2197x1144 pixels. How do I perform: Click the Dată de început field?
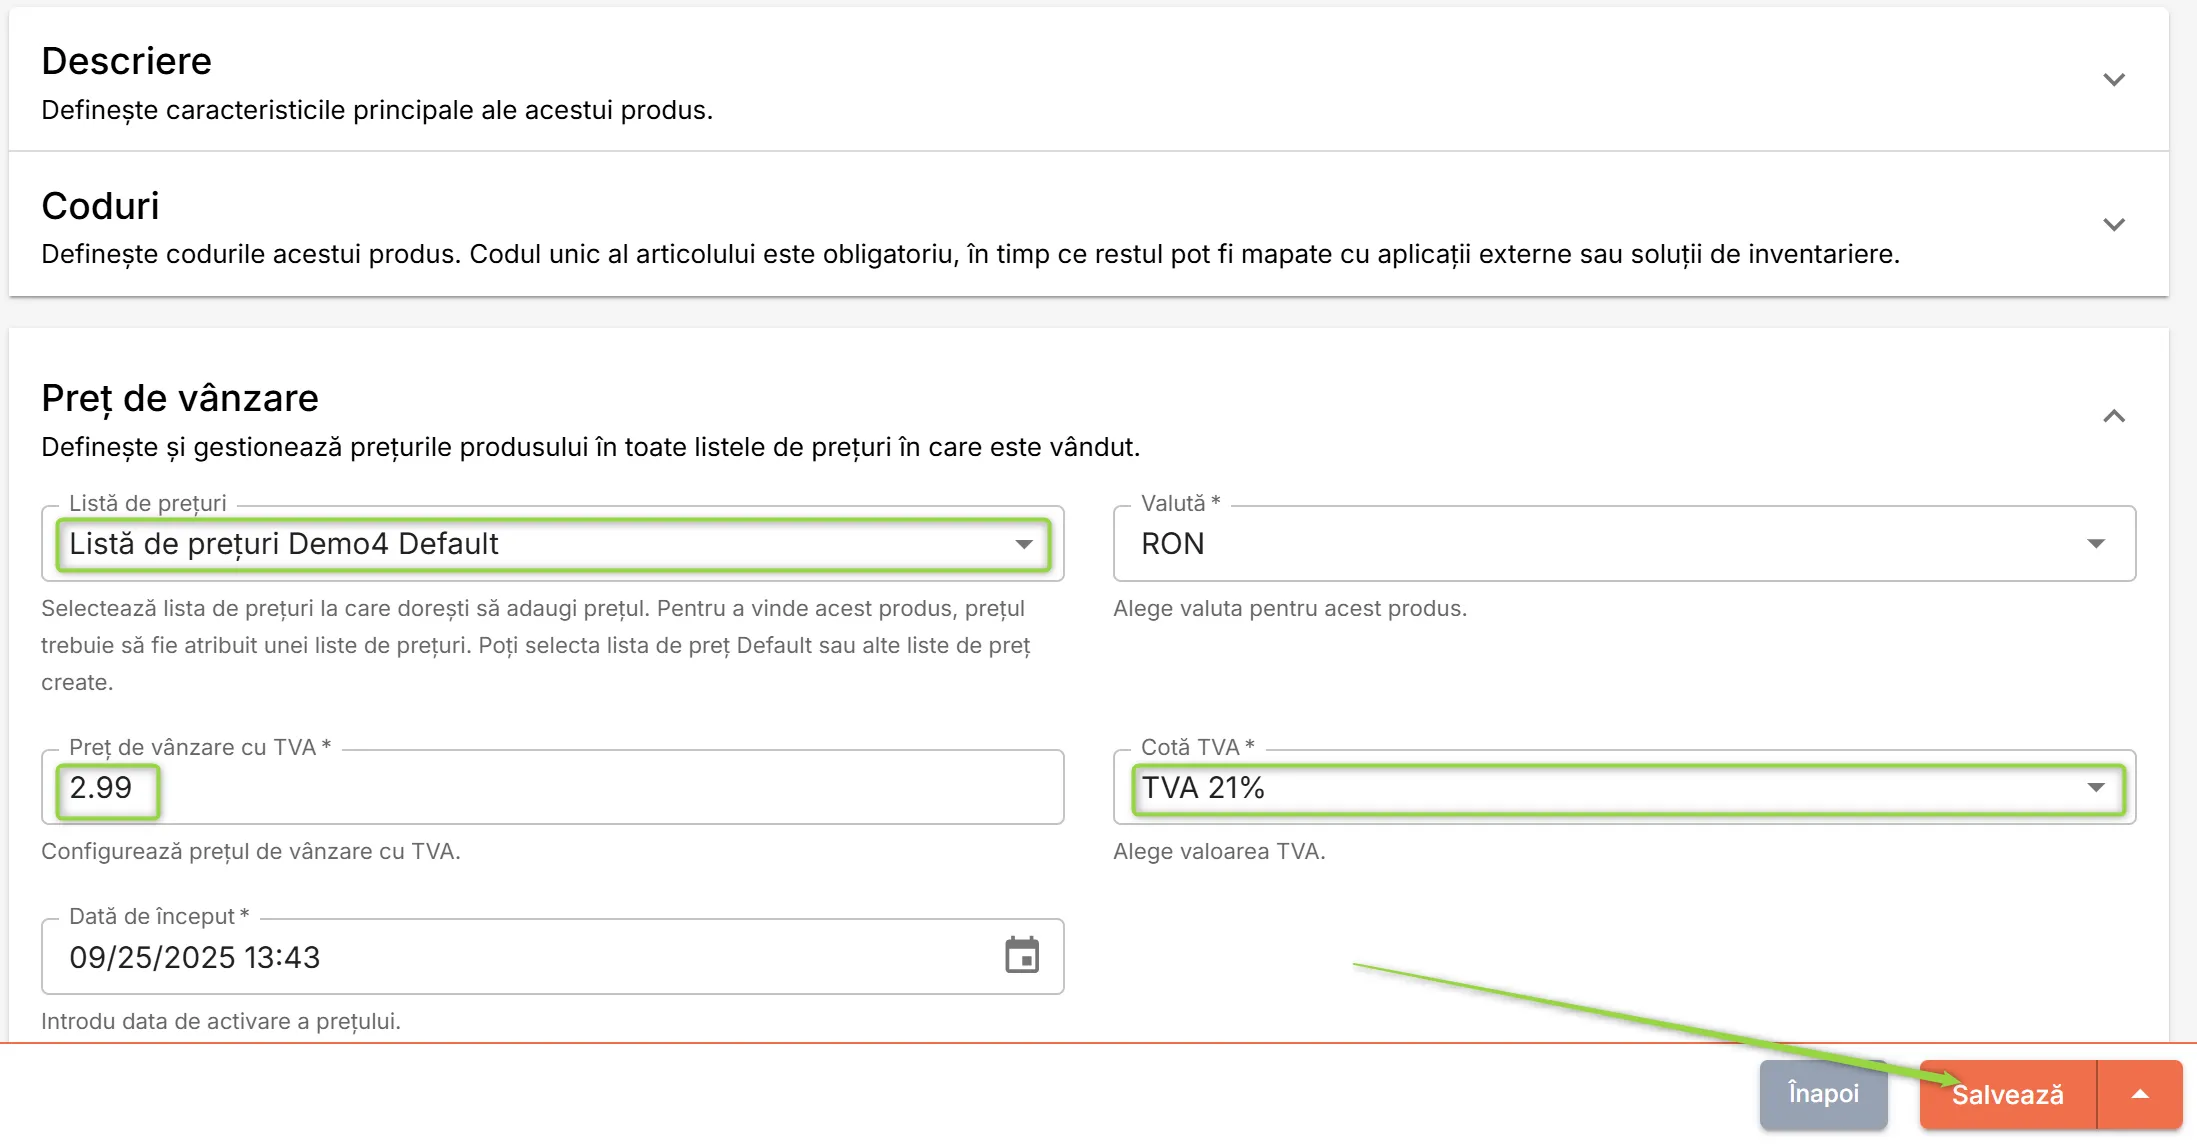(x=552, y=957)
